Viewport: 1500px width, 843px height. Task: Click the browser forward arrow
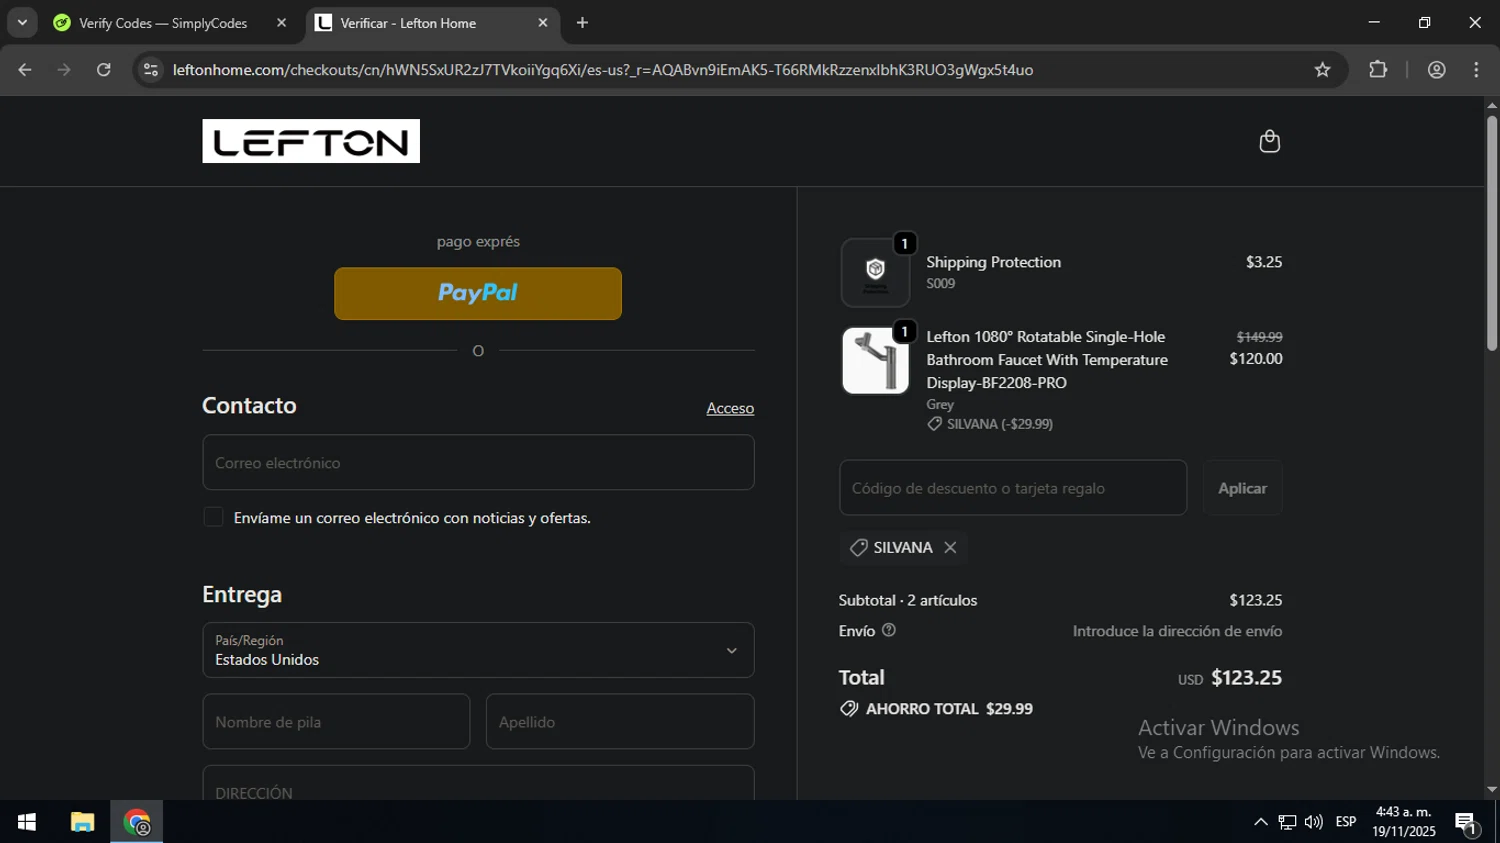click(64, 69)
